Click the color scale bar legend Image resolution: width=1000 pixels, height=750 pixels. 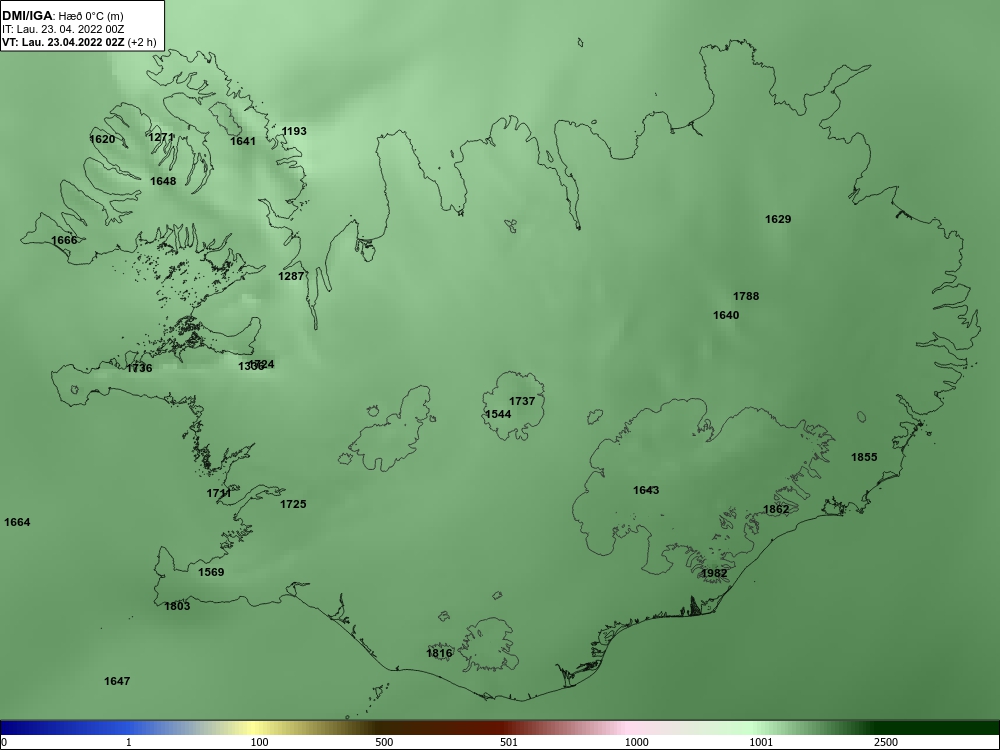tap(500, 728)
